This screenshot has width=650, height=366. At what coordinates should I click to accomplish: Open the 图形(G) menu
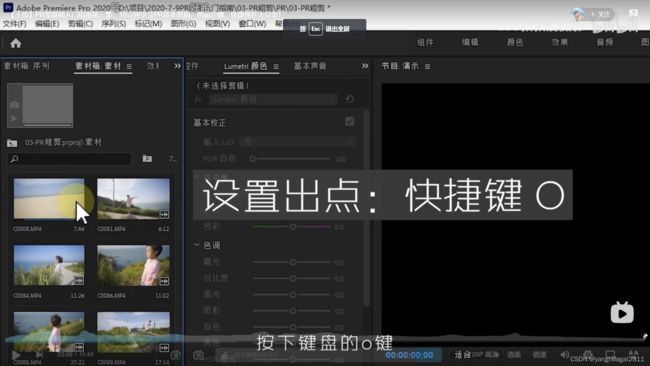point(184,24)
